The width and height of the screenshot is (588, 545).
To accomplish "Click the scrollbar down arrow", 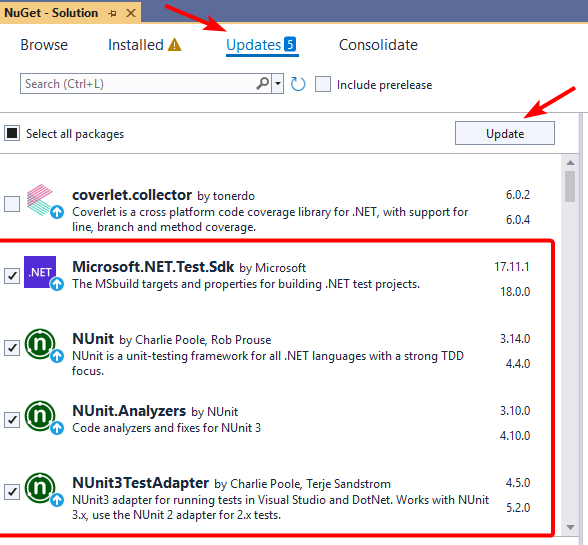I will coord(570,527).
